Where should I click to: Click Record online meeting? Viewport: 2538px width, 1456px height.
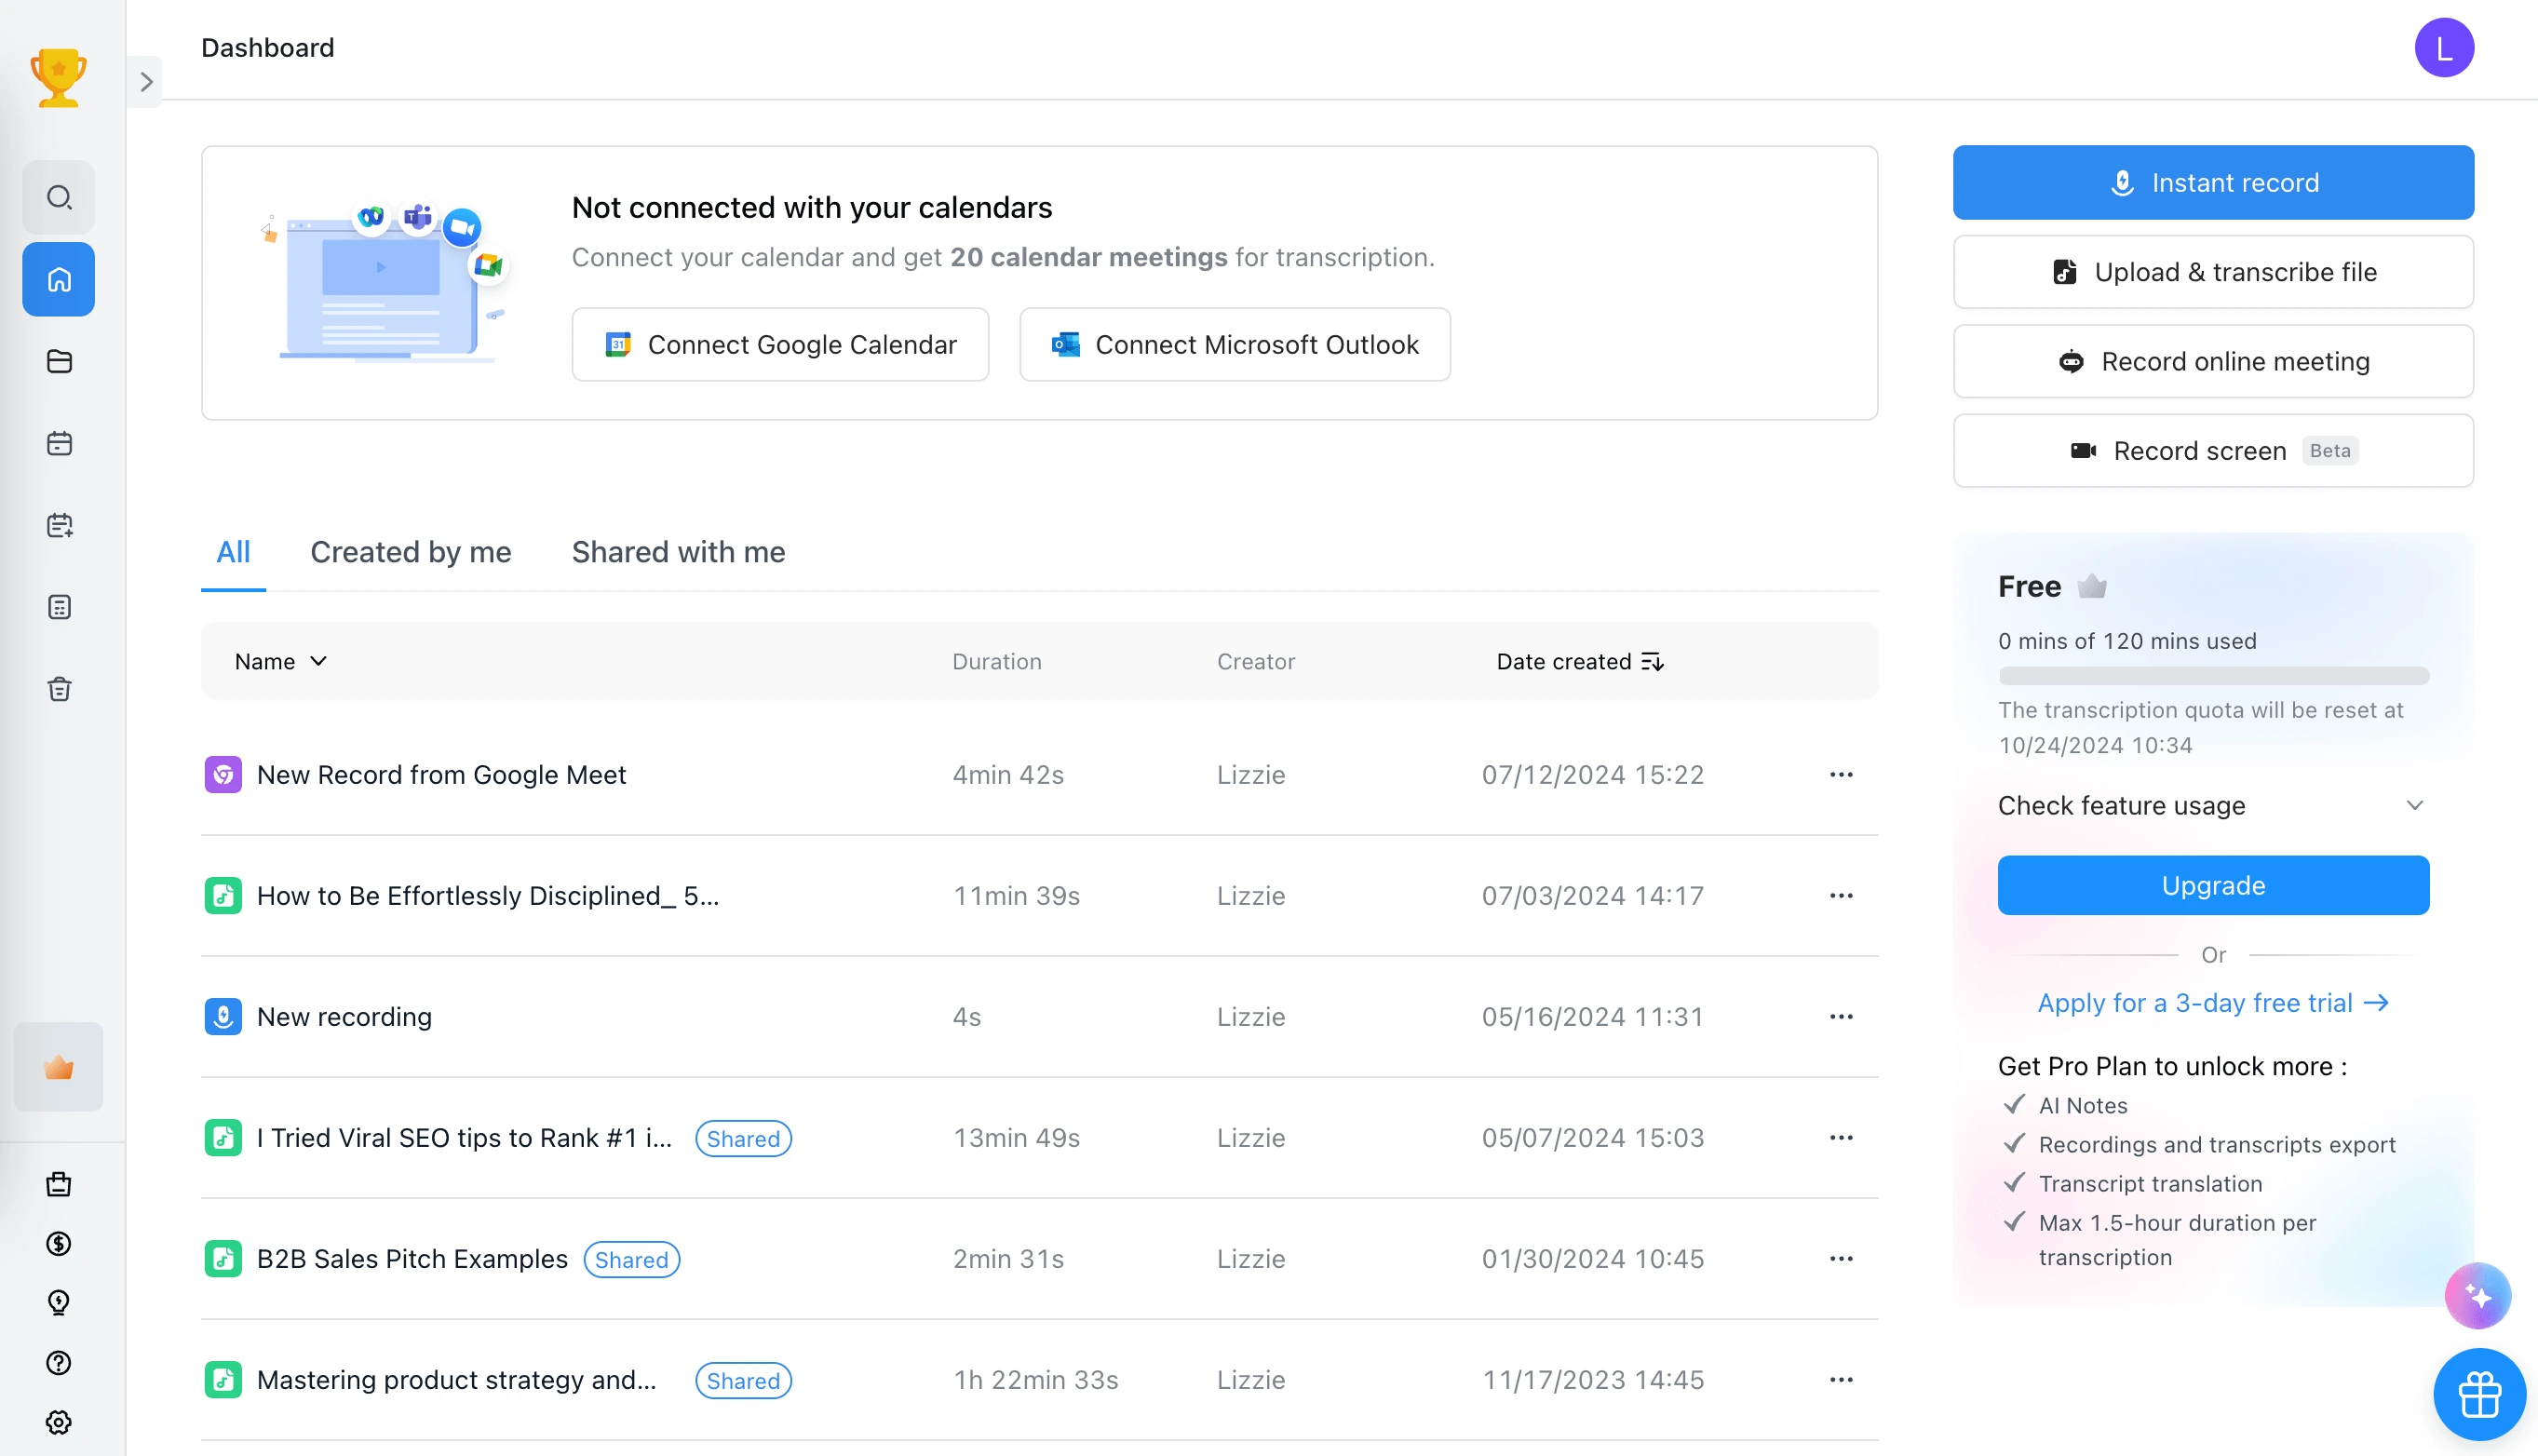[2213, 361]
